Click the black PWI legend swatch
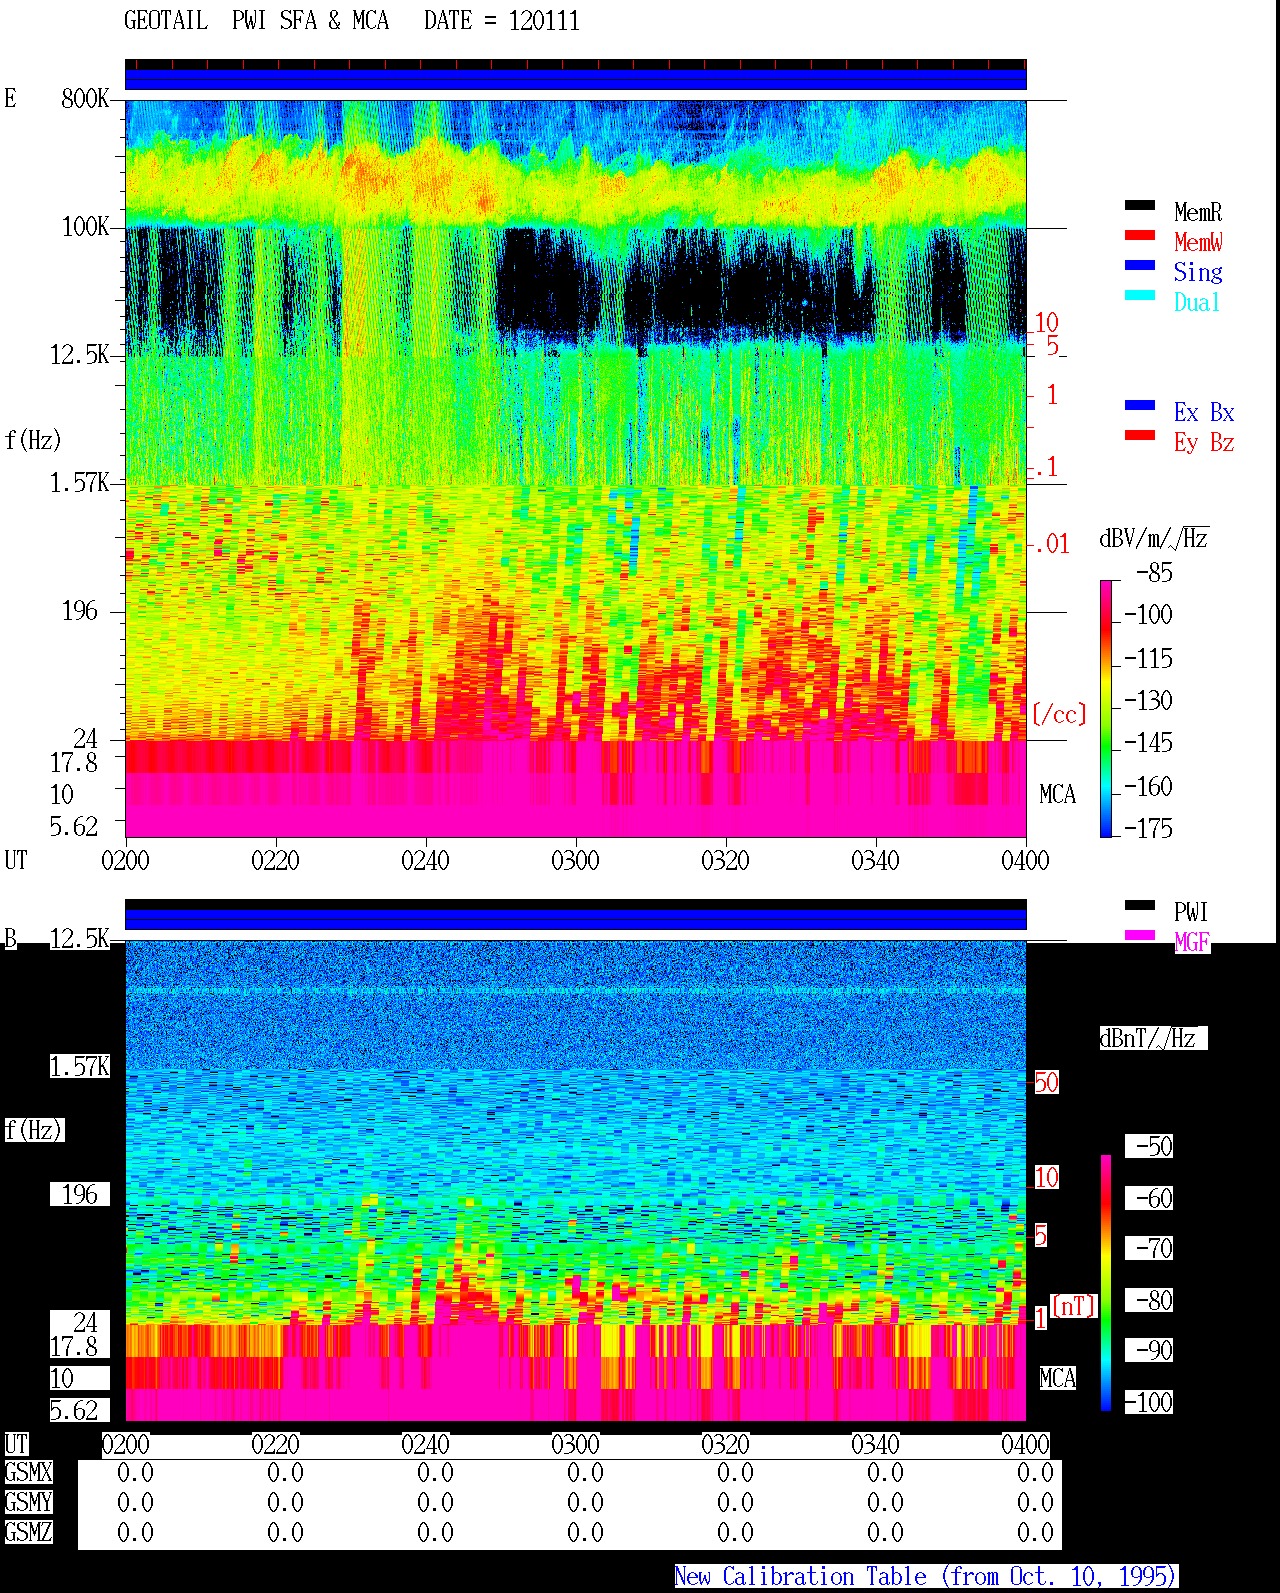The height and width of the screenshot is (1593, 1280). click(1140, 905)
